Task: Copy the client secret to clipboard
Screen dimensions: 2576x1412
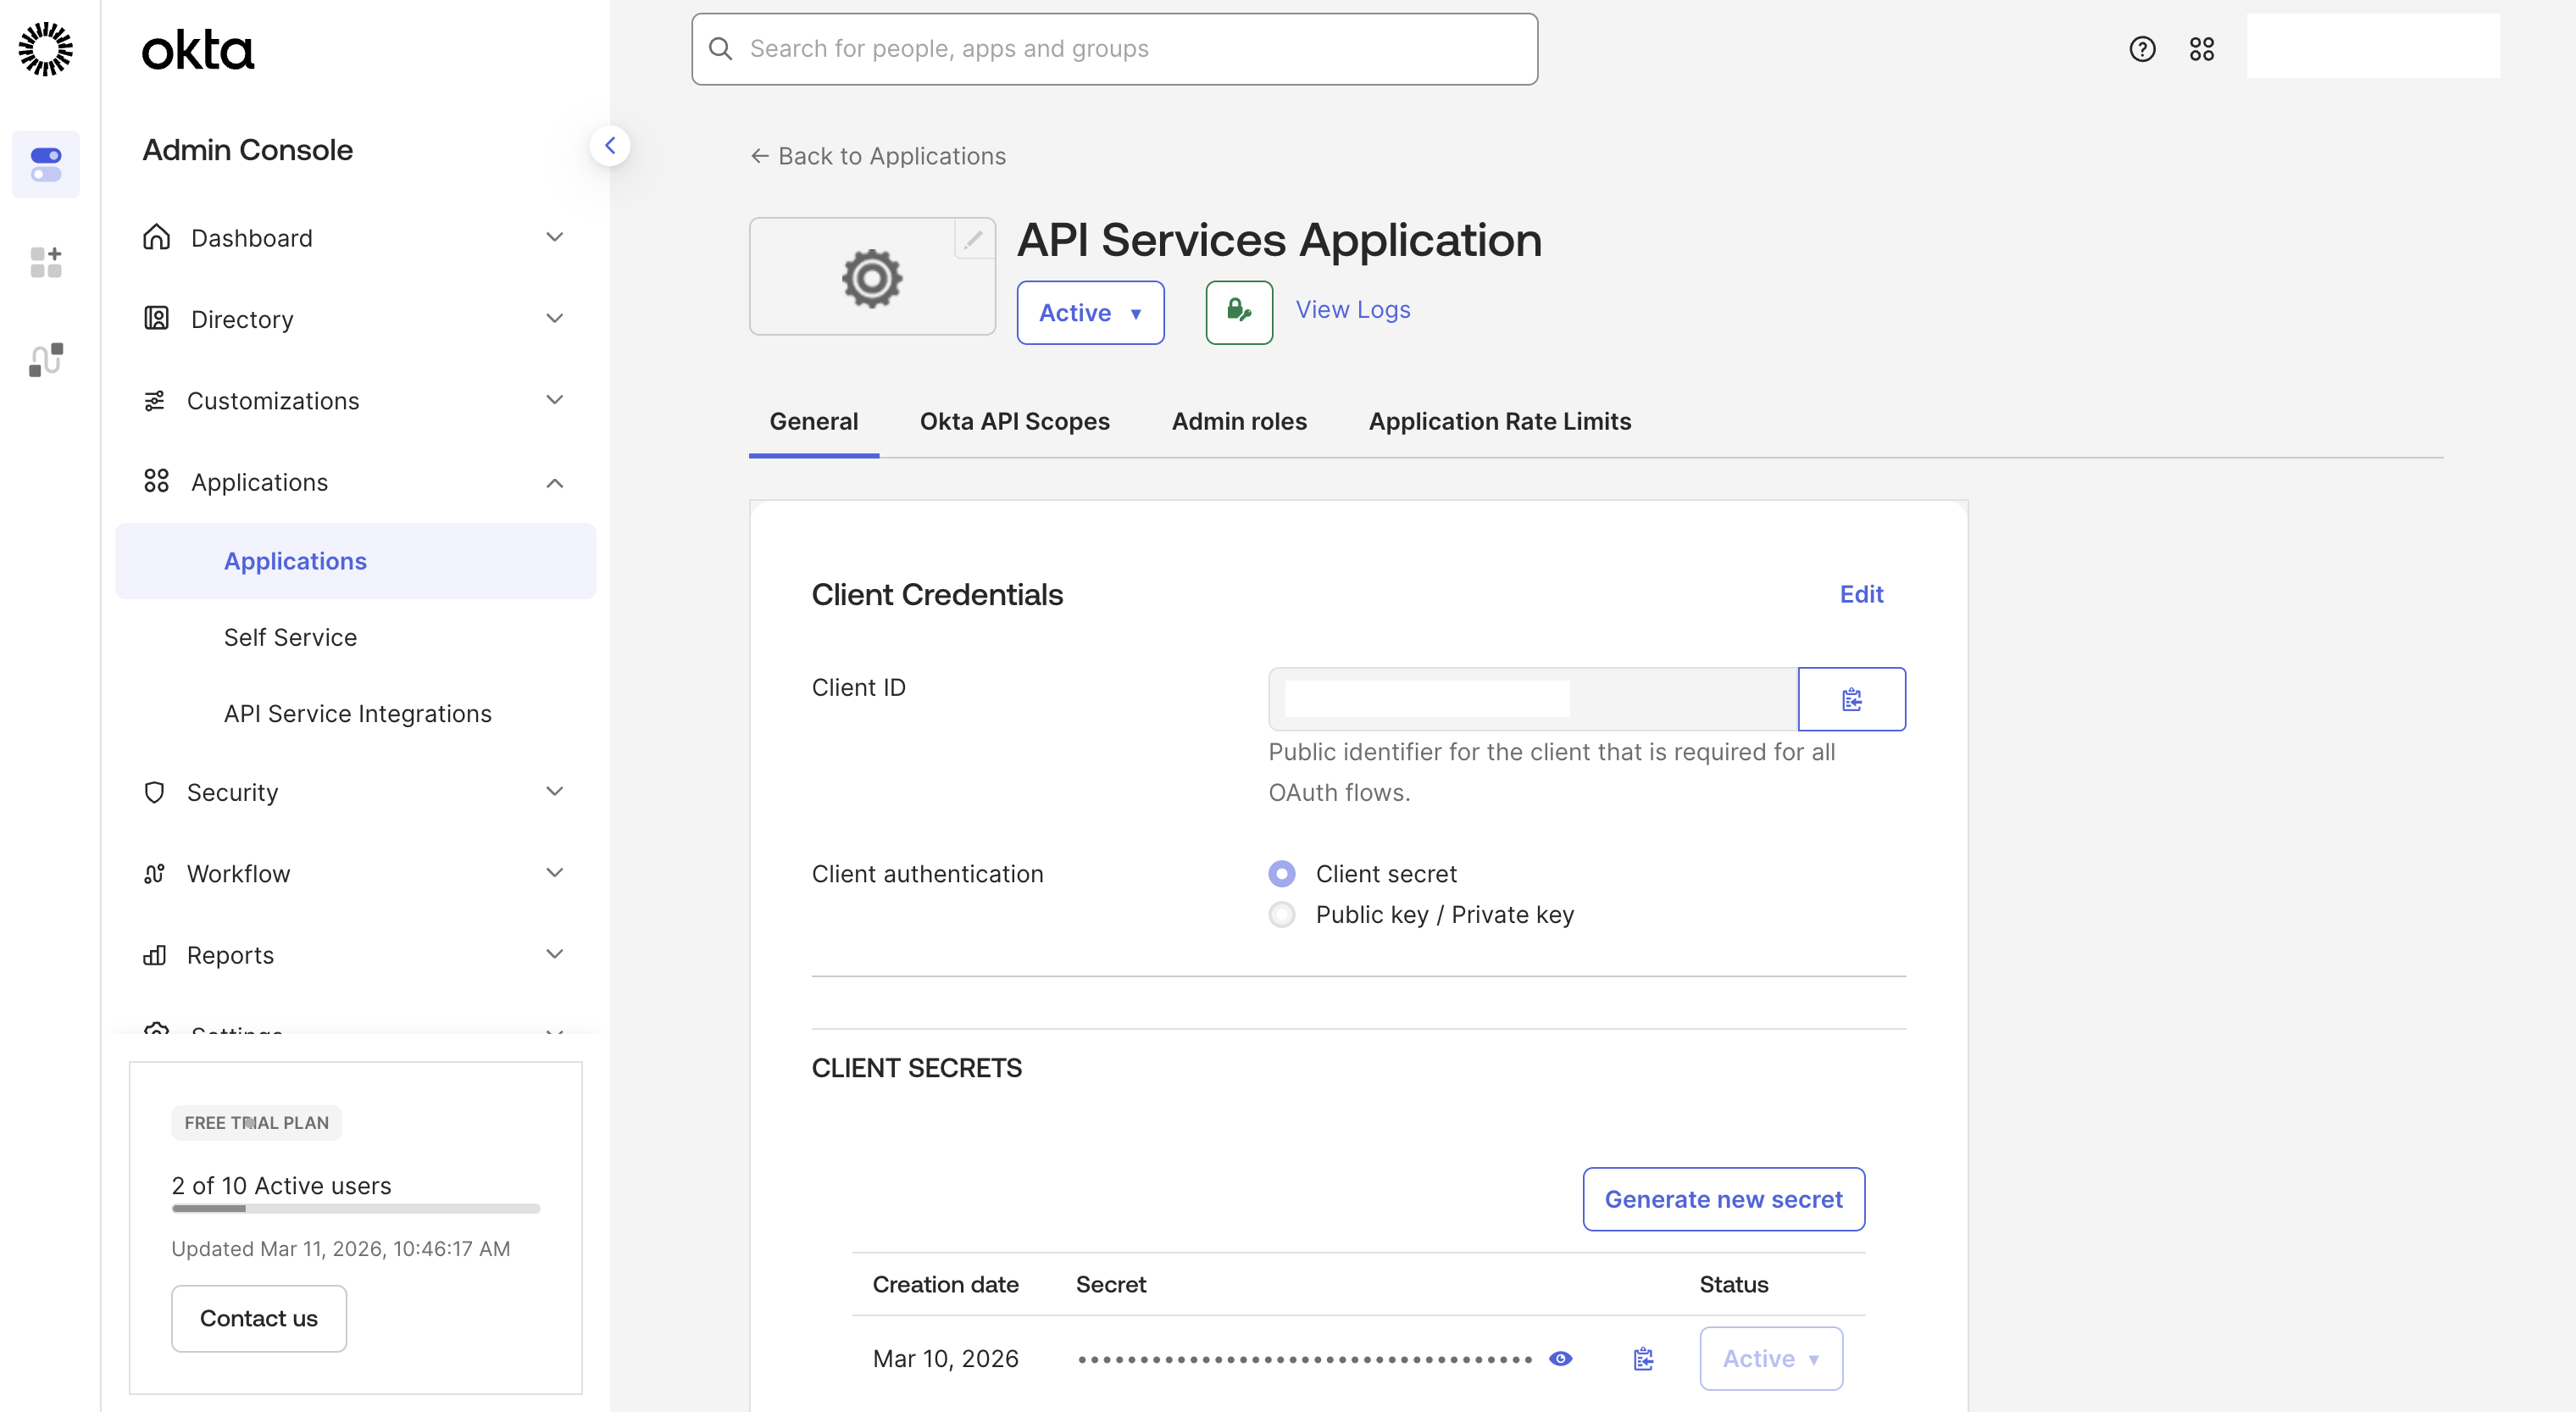Action: [x=1643, y=1359]
